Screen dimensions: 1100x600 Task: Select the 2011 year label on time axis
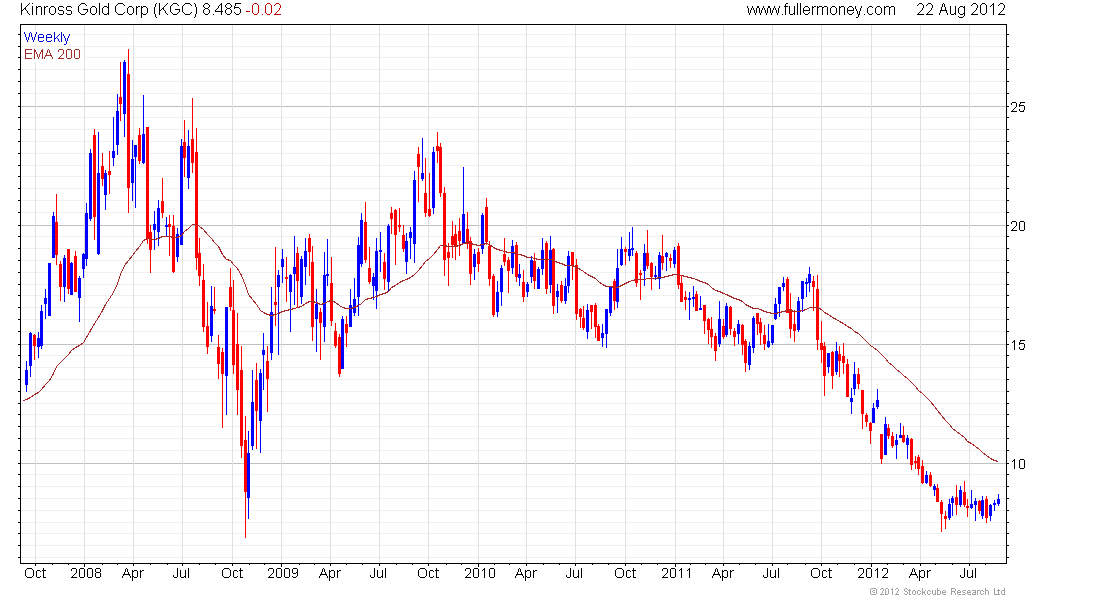[x=677, y=573]
